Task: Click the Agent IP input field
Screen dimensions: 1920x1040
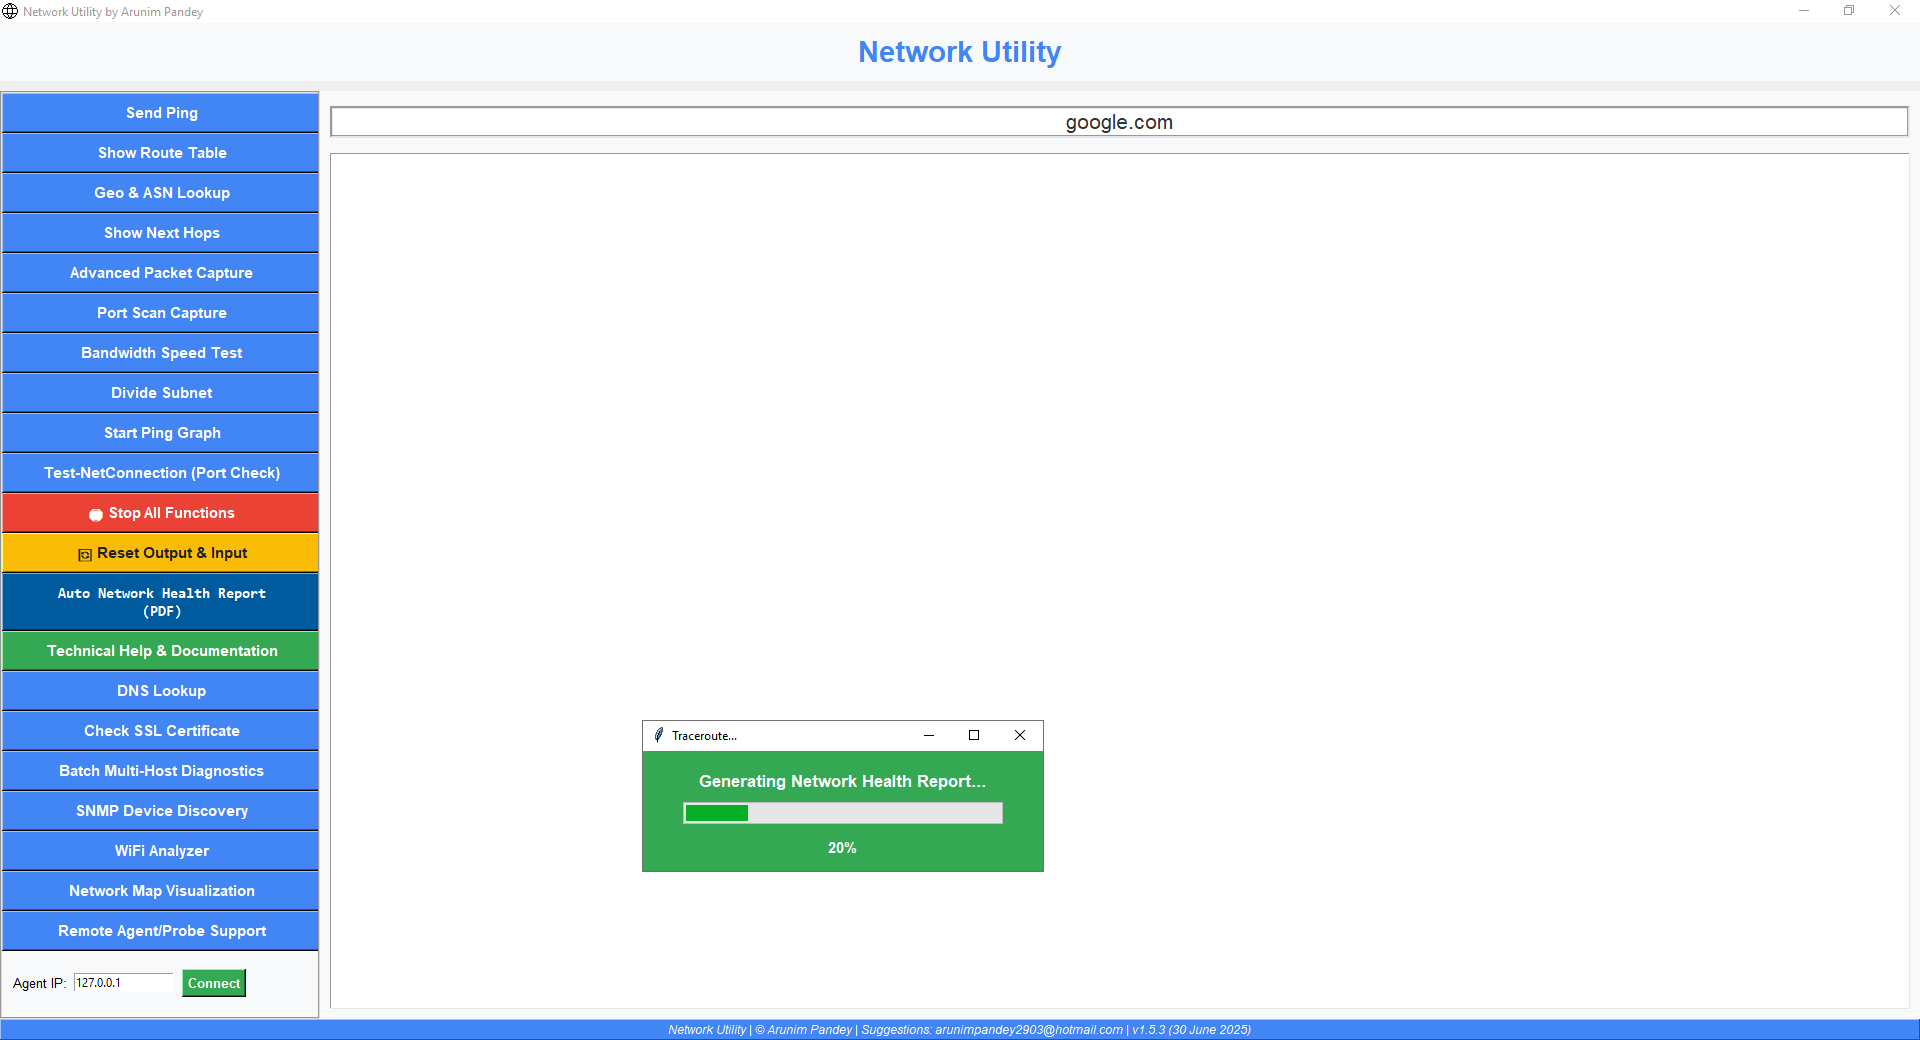Action: tap(123, 983)
